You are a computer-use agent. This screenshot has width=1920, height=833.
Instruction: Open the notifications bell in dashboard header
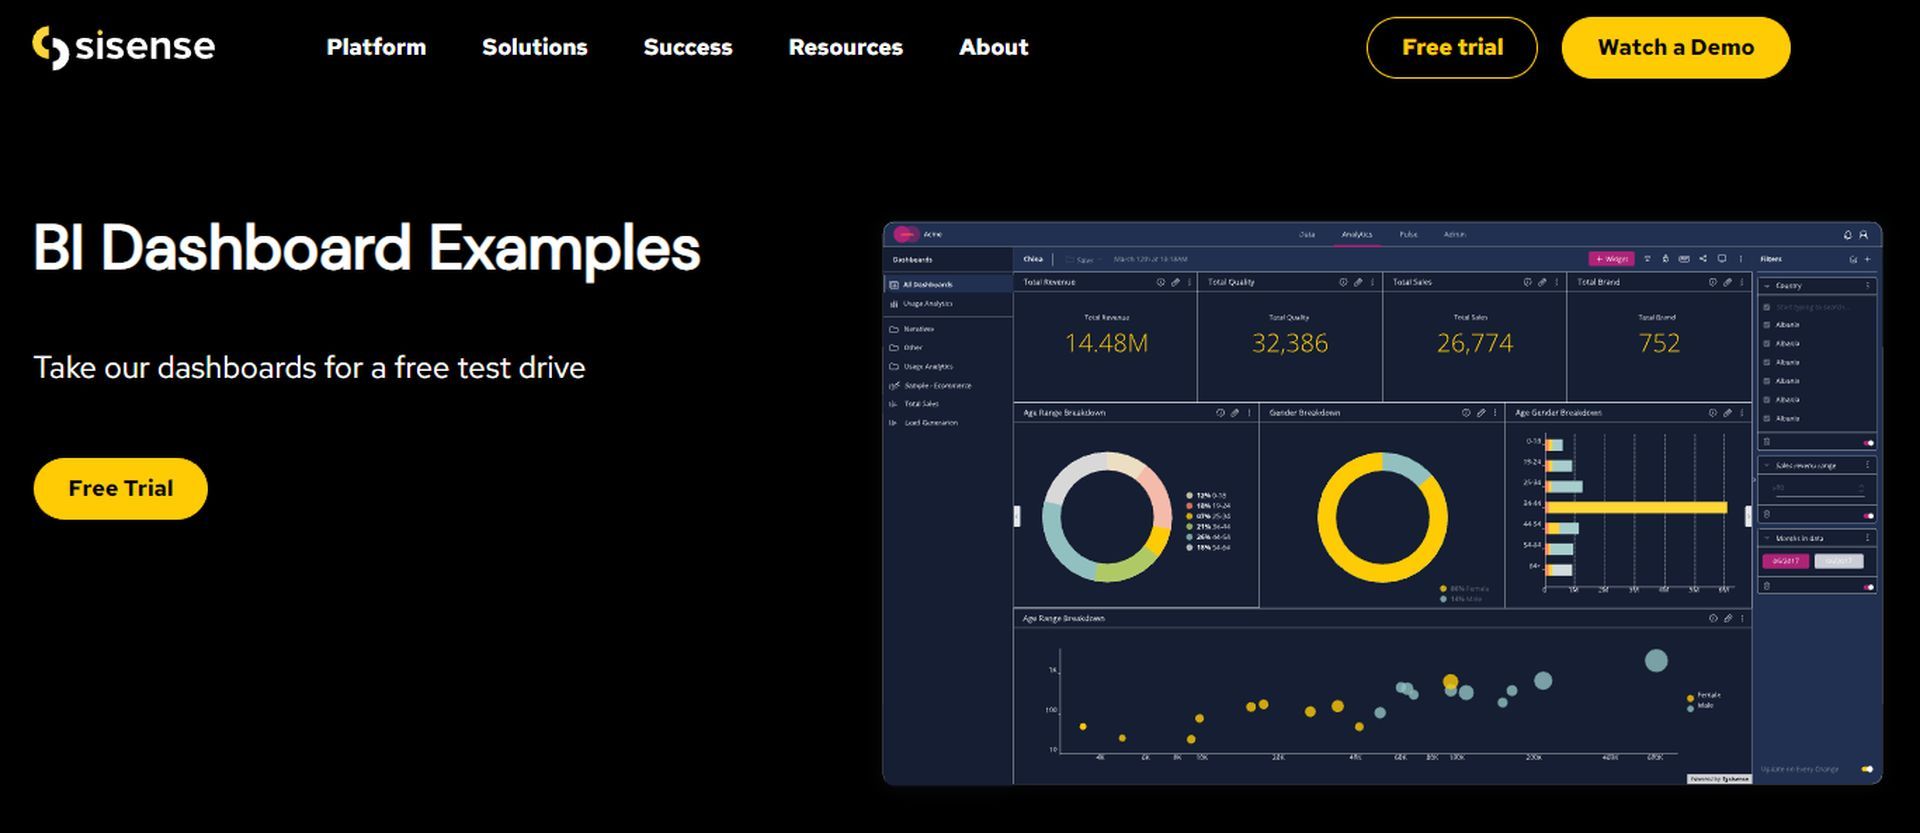1847,235
